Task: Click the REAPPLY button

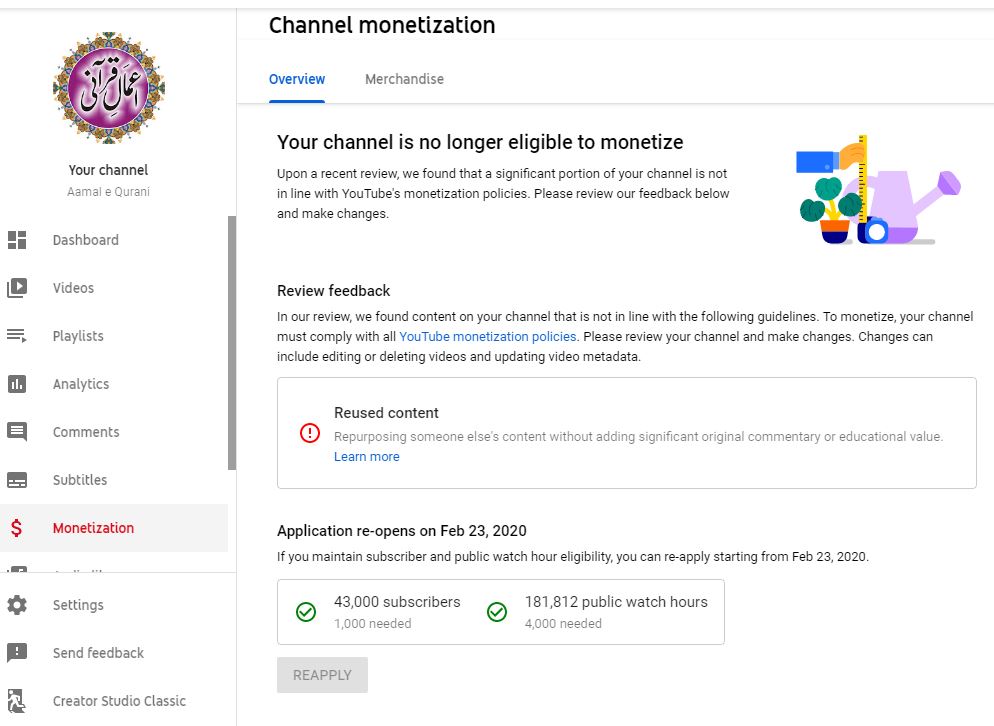Action: 322,675
